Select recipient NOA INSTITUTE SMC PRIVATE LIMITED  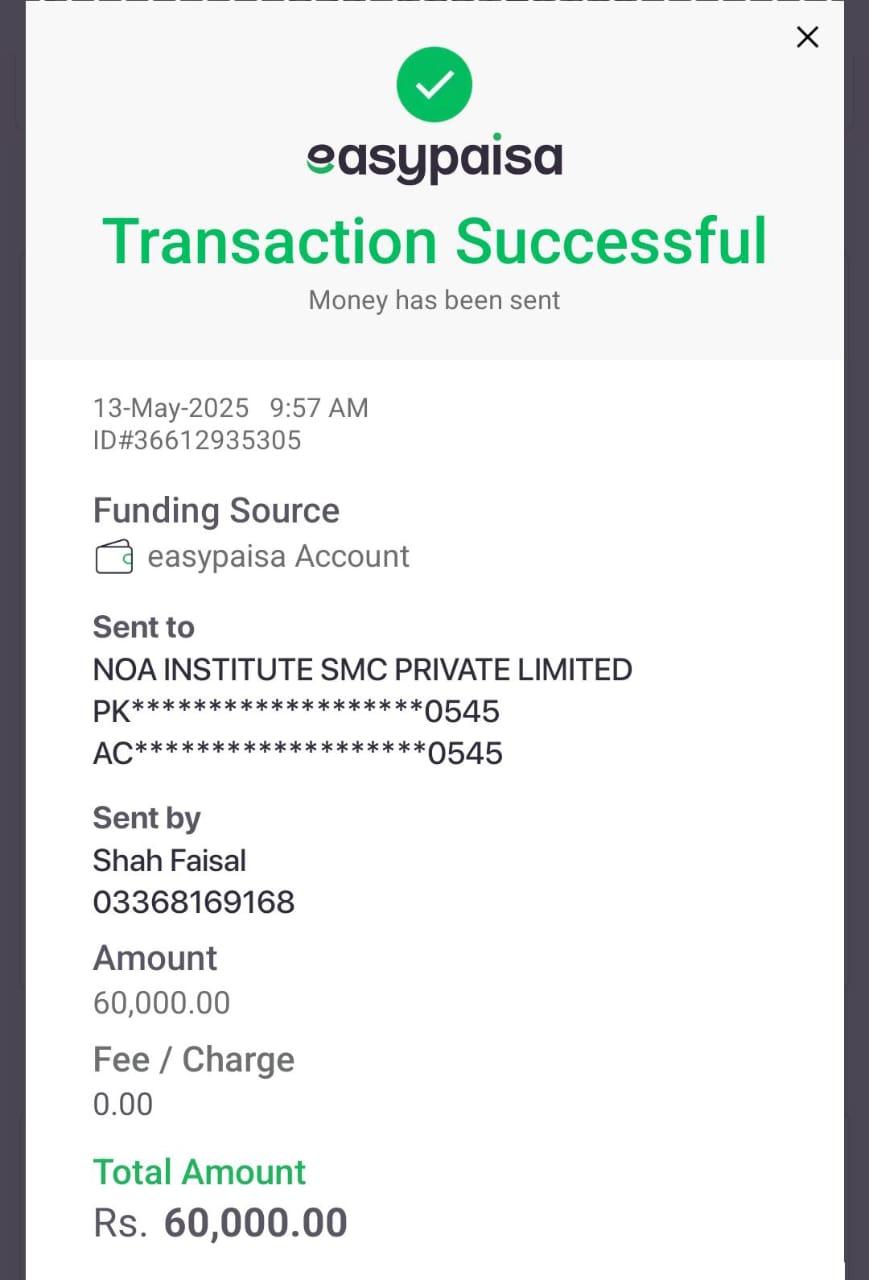click(362, 669)
